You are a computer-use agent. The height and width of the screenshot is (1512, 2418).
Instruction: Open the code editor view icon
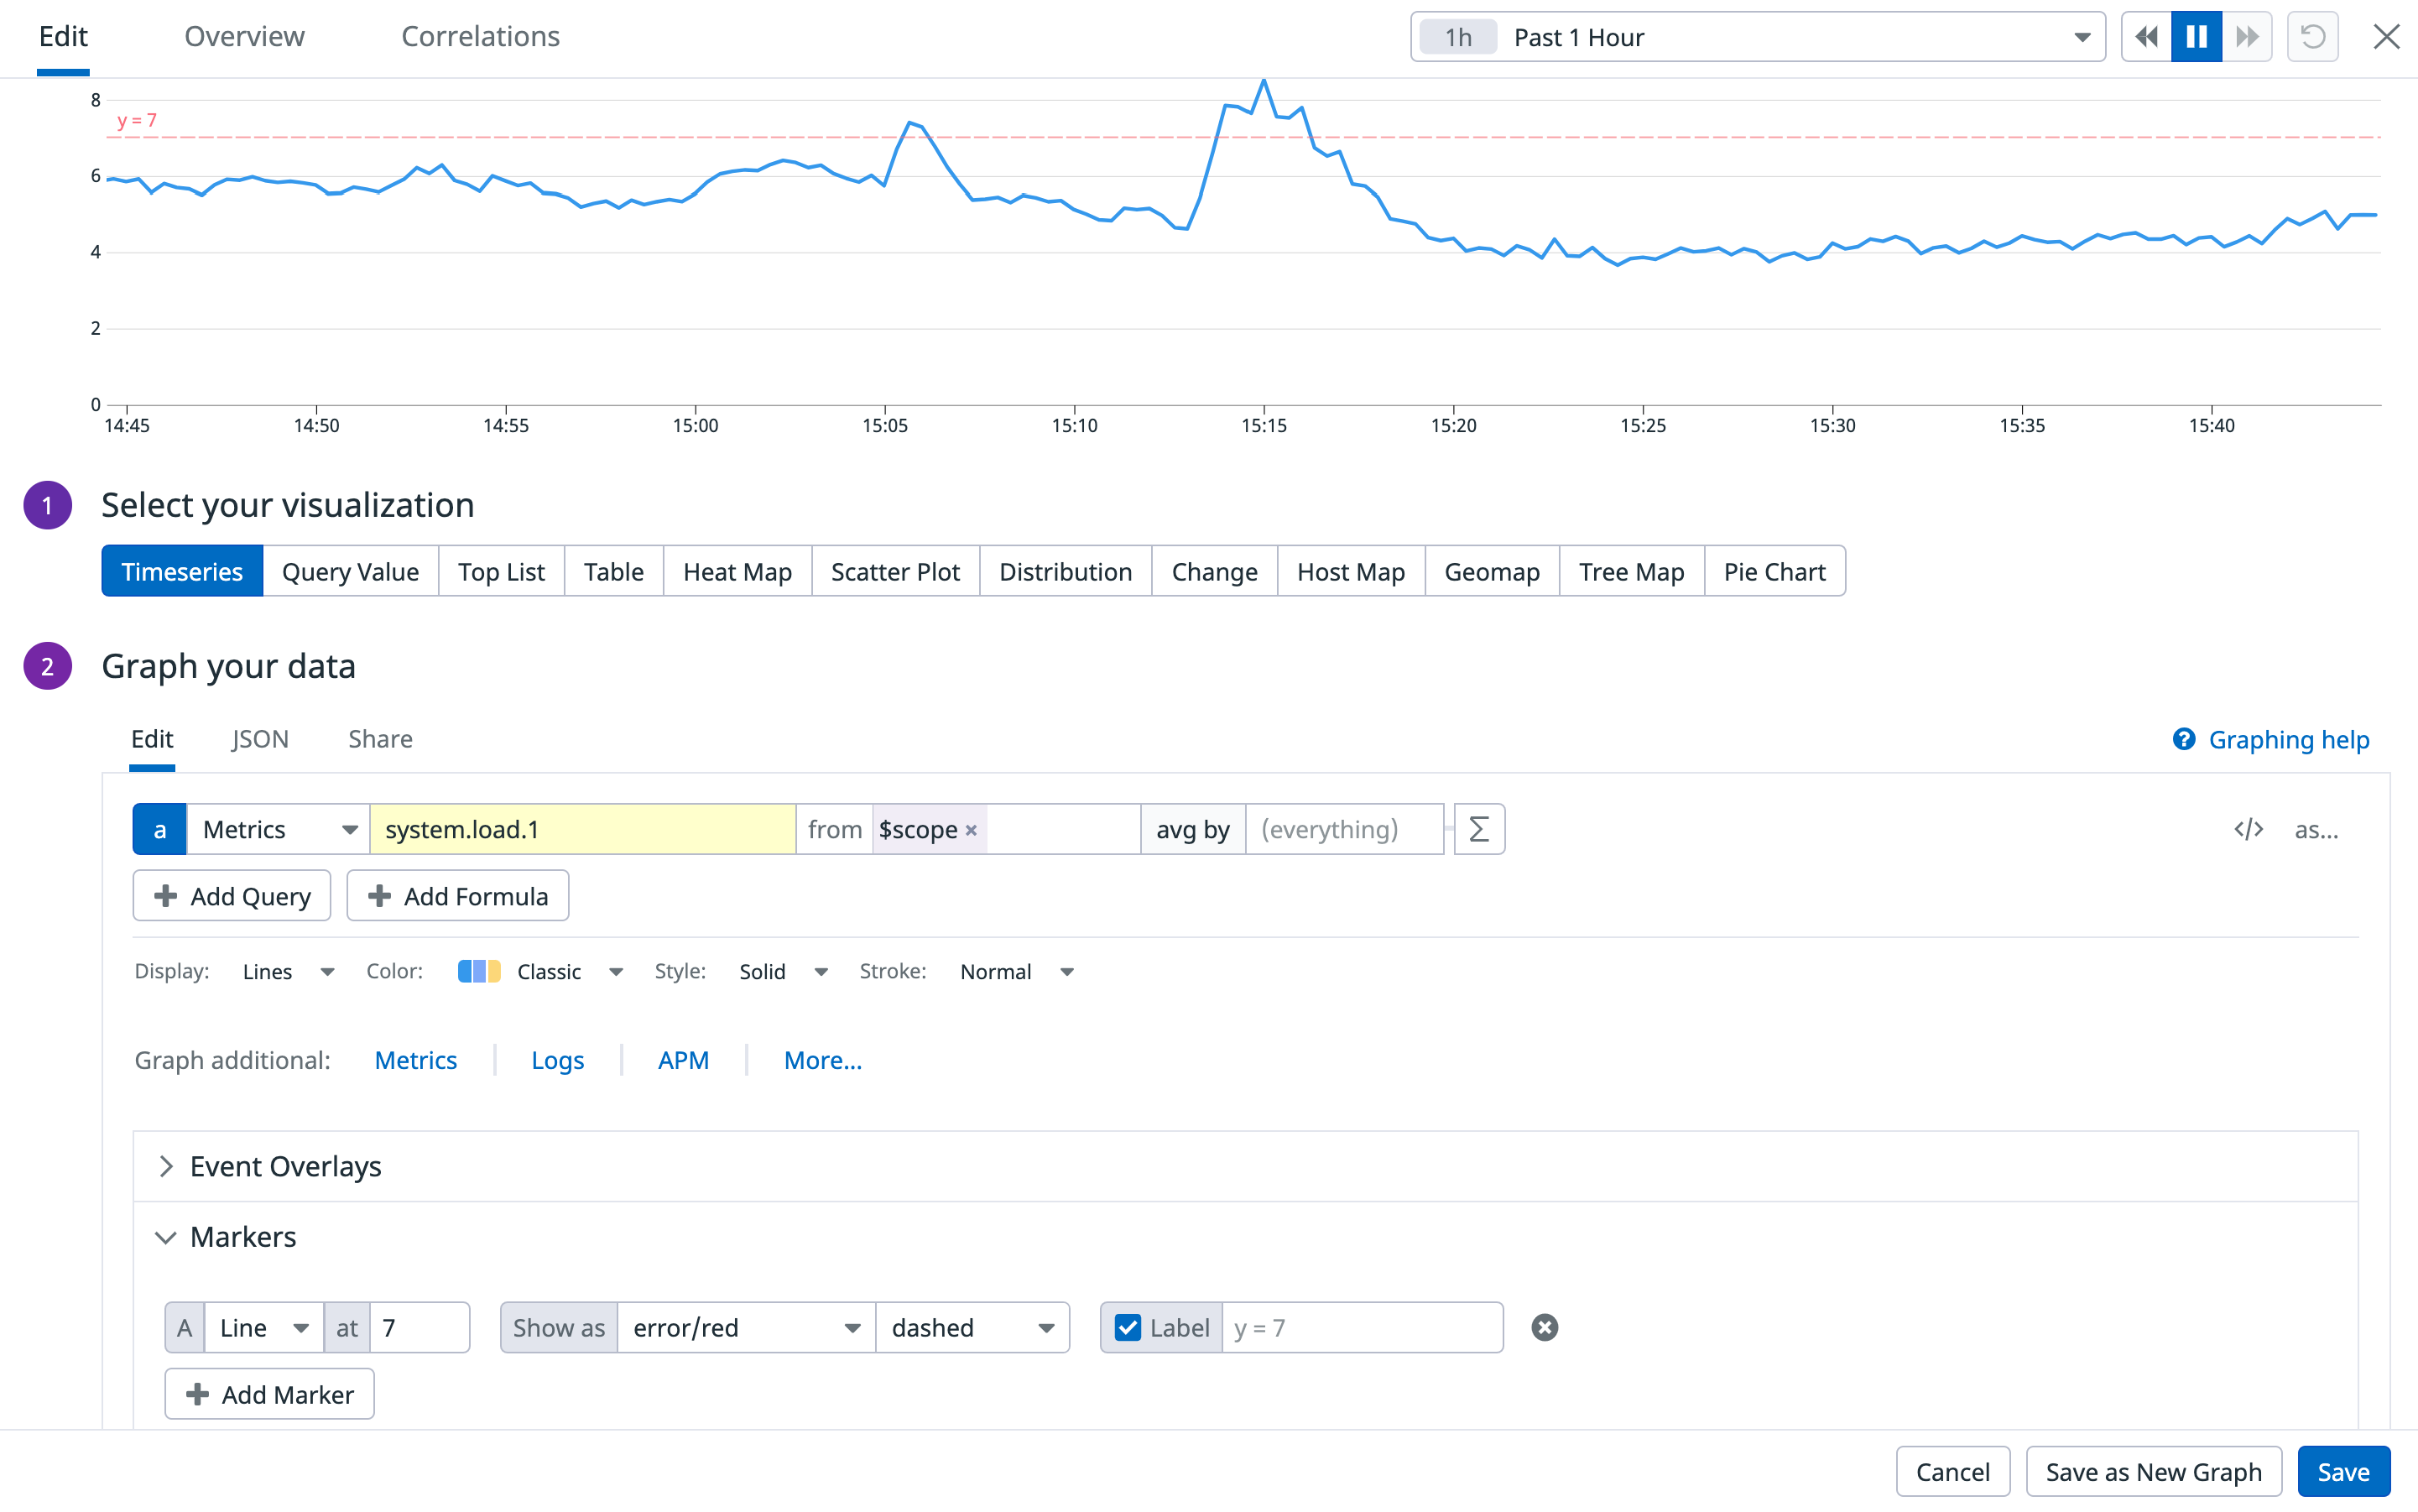2248,829
